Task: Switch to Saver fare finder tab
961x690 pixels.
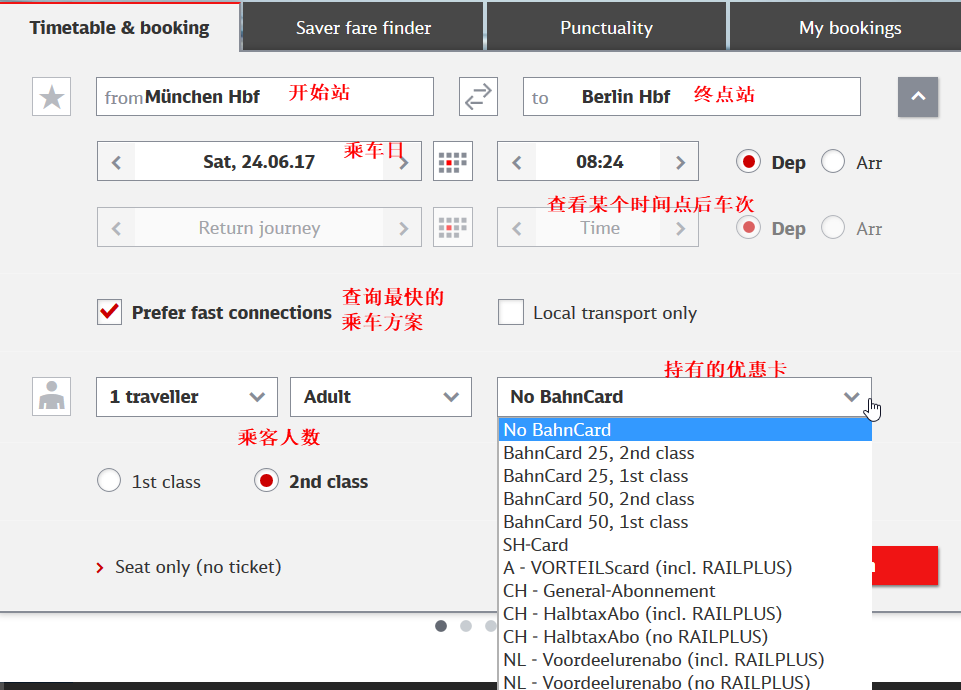Action: [x=363, y=28]
